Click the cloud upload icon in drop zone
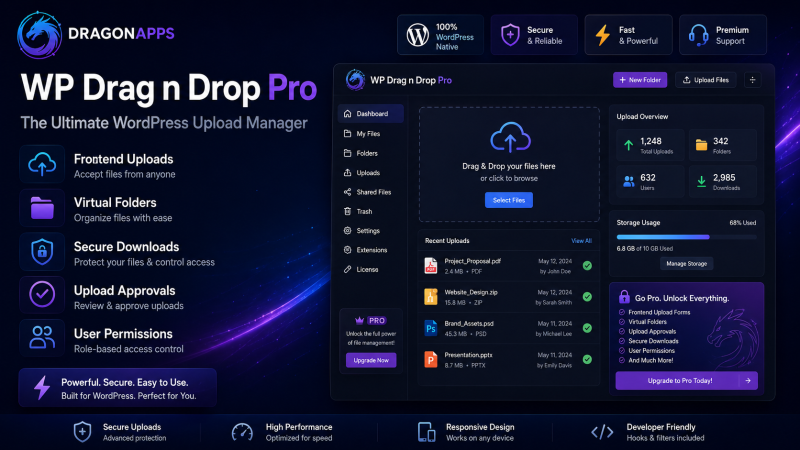The image size is (800, 450). point(510,137)
